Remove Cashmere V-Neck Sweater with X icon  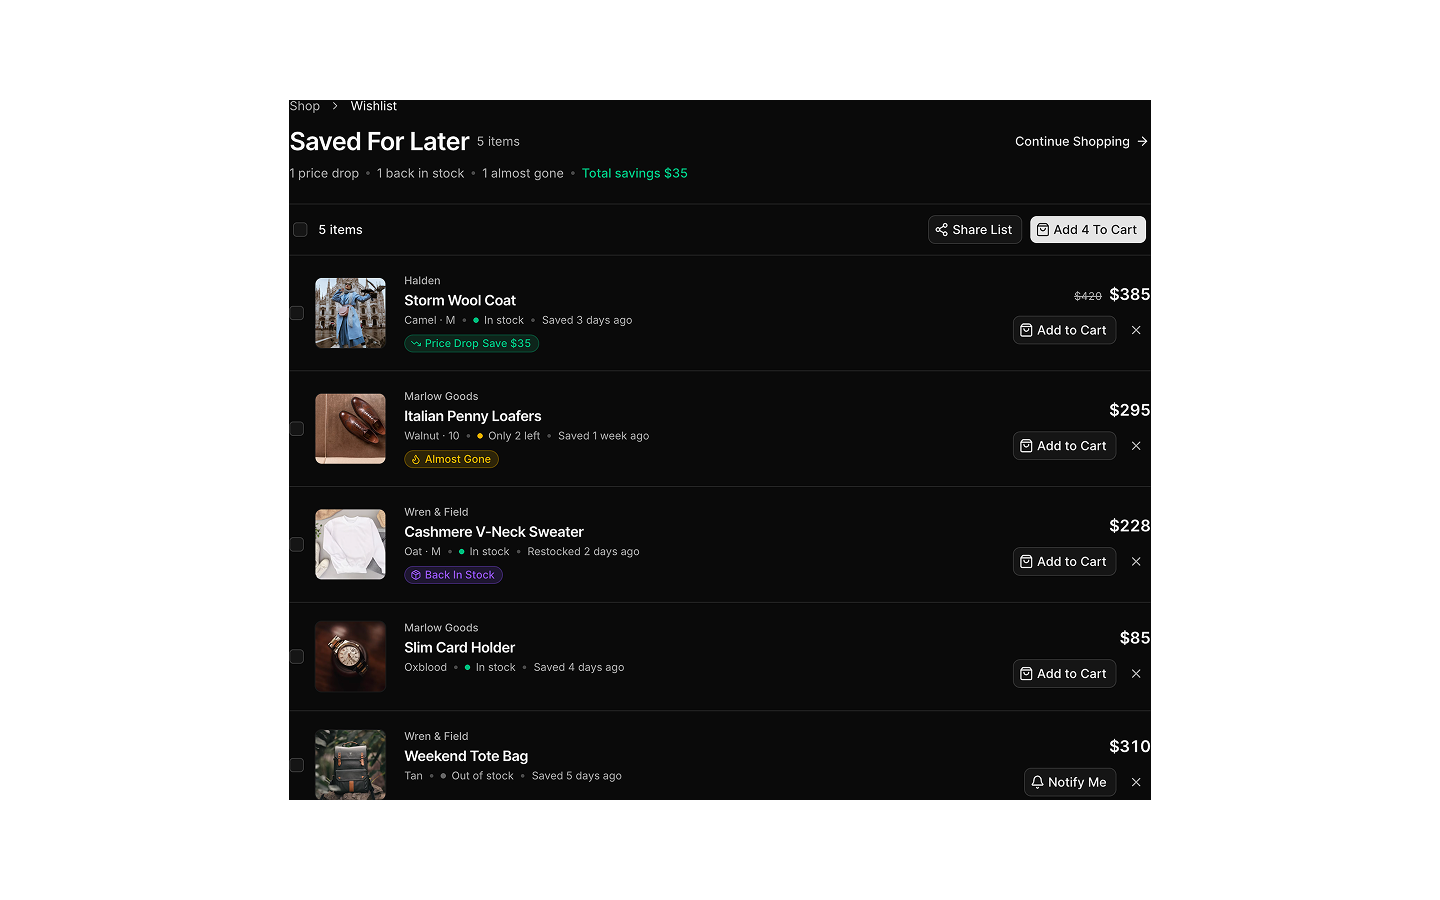coord(1136,562)
